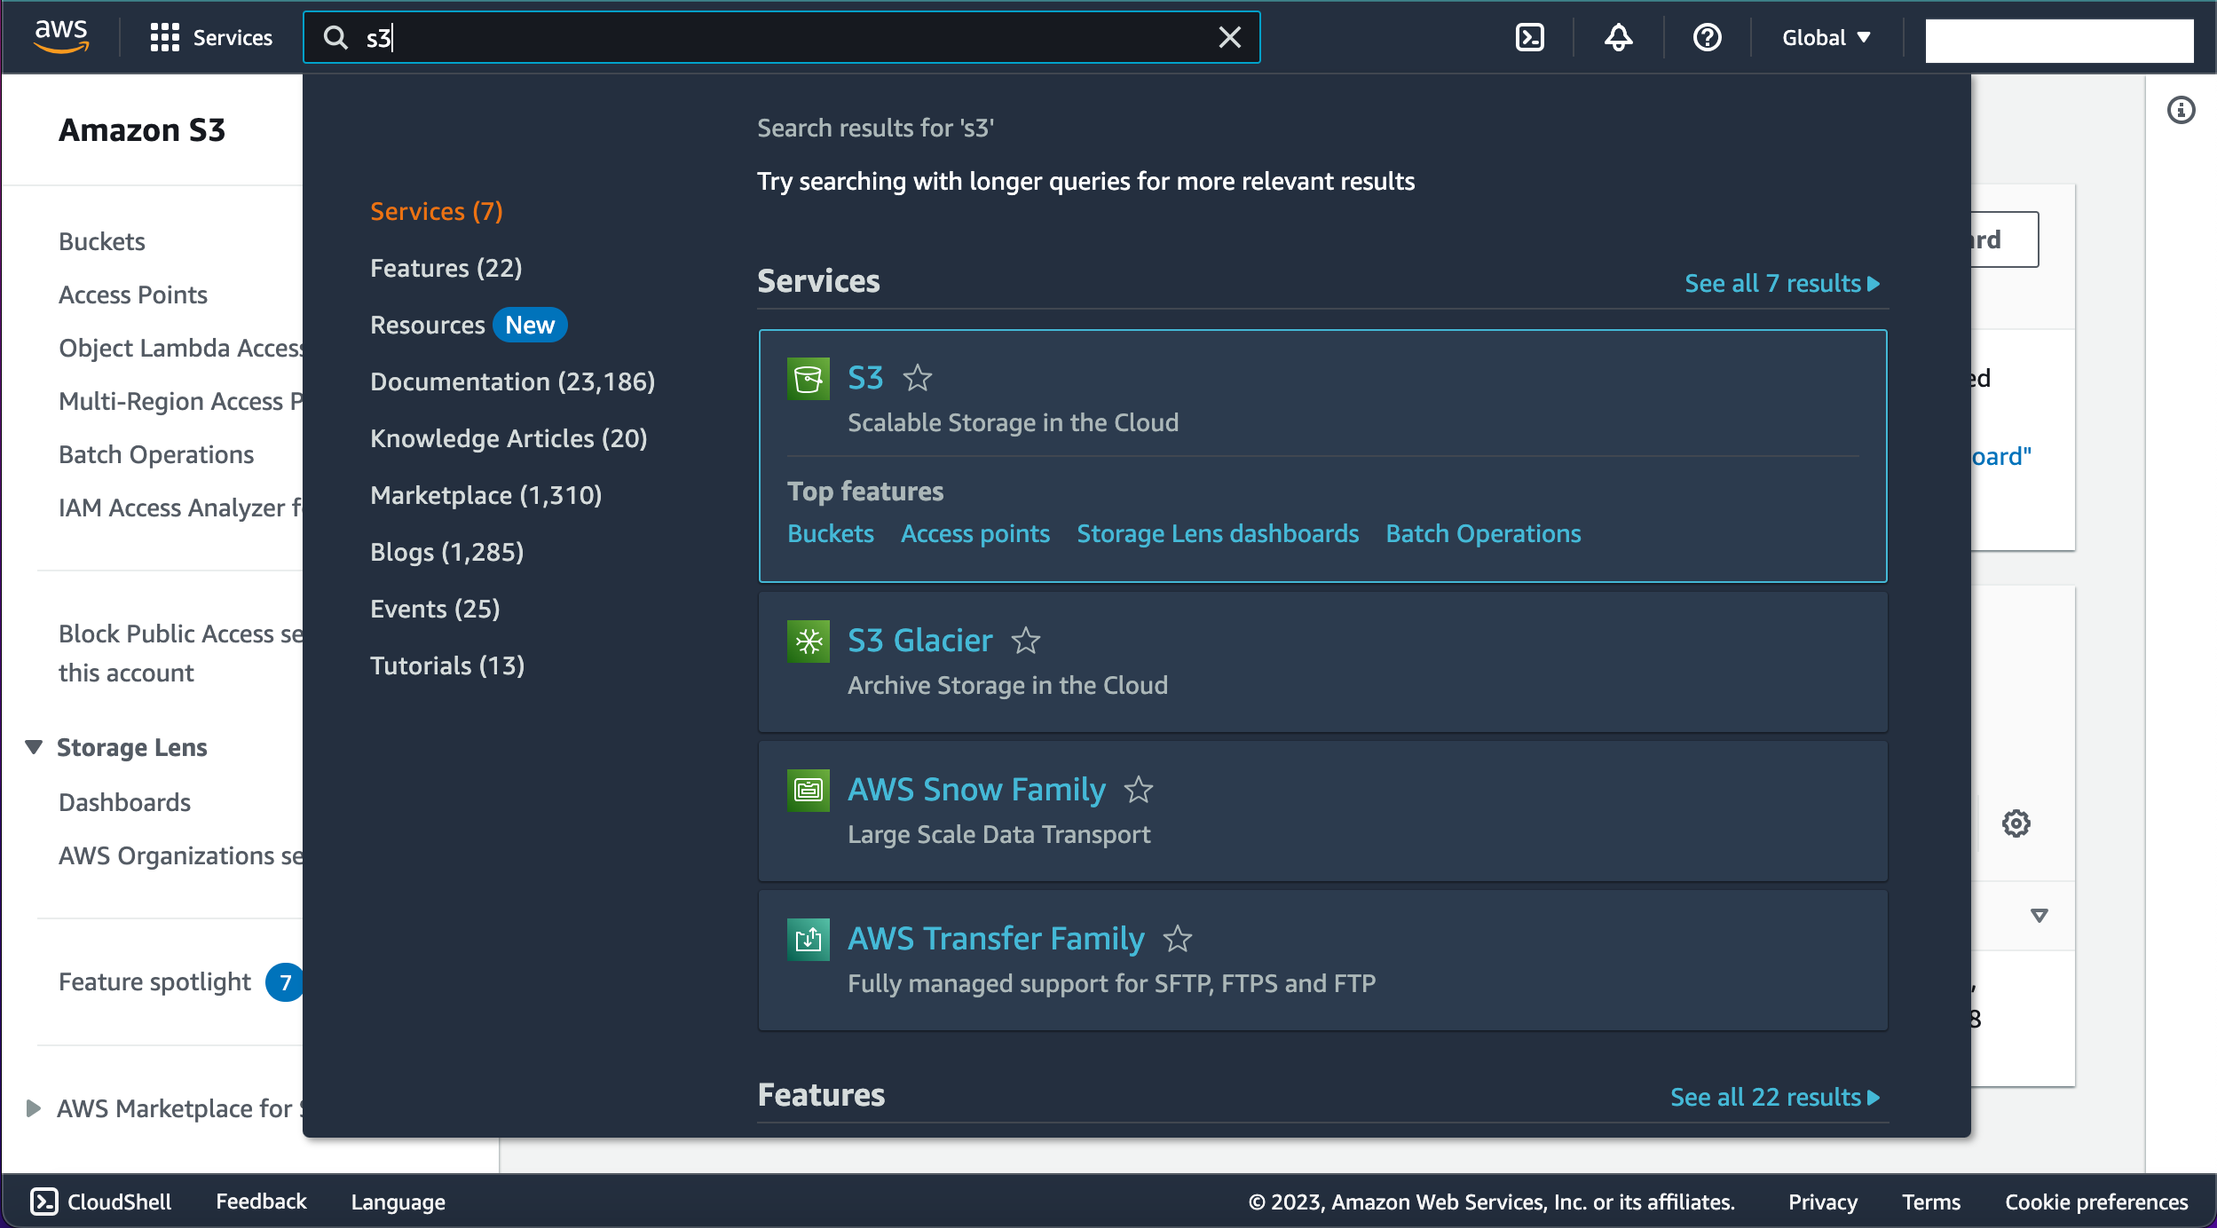This screenshot has height=1228, width=2217.
Task: Open Object Lambda Access Points sidebar item
Action: [180, 348]
